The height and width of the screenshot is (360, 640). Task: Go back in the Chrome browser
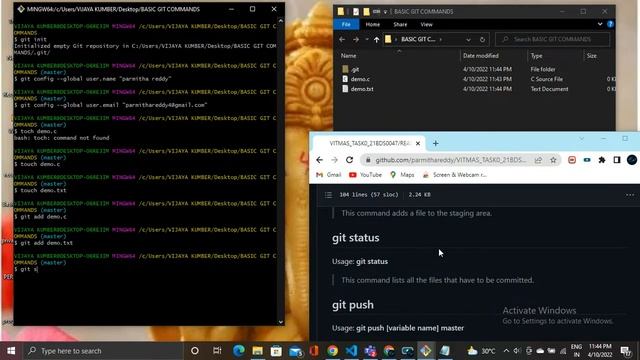(x=320, y=160)
